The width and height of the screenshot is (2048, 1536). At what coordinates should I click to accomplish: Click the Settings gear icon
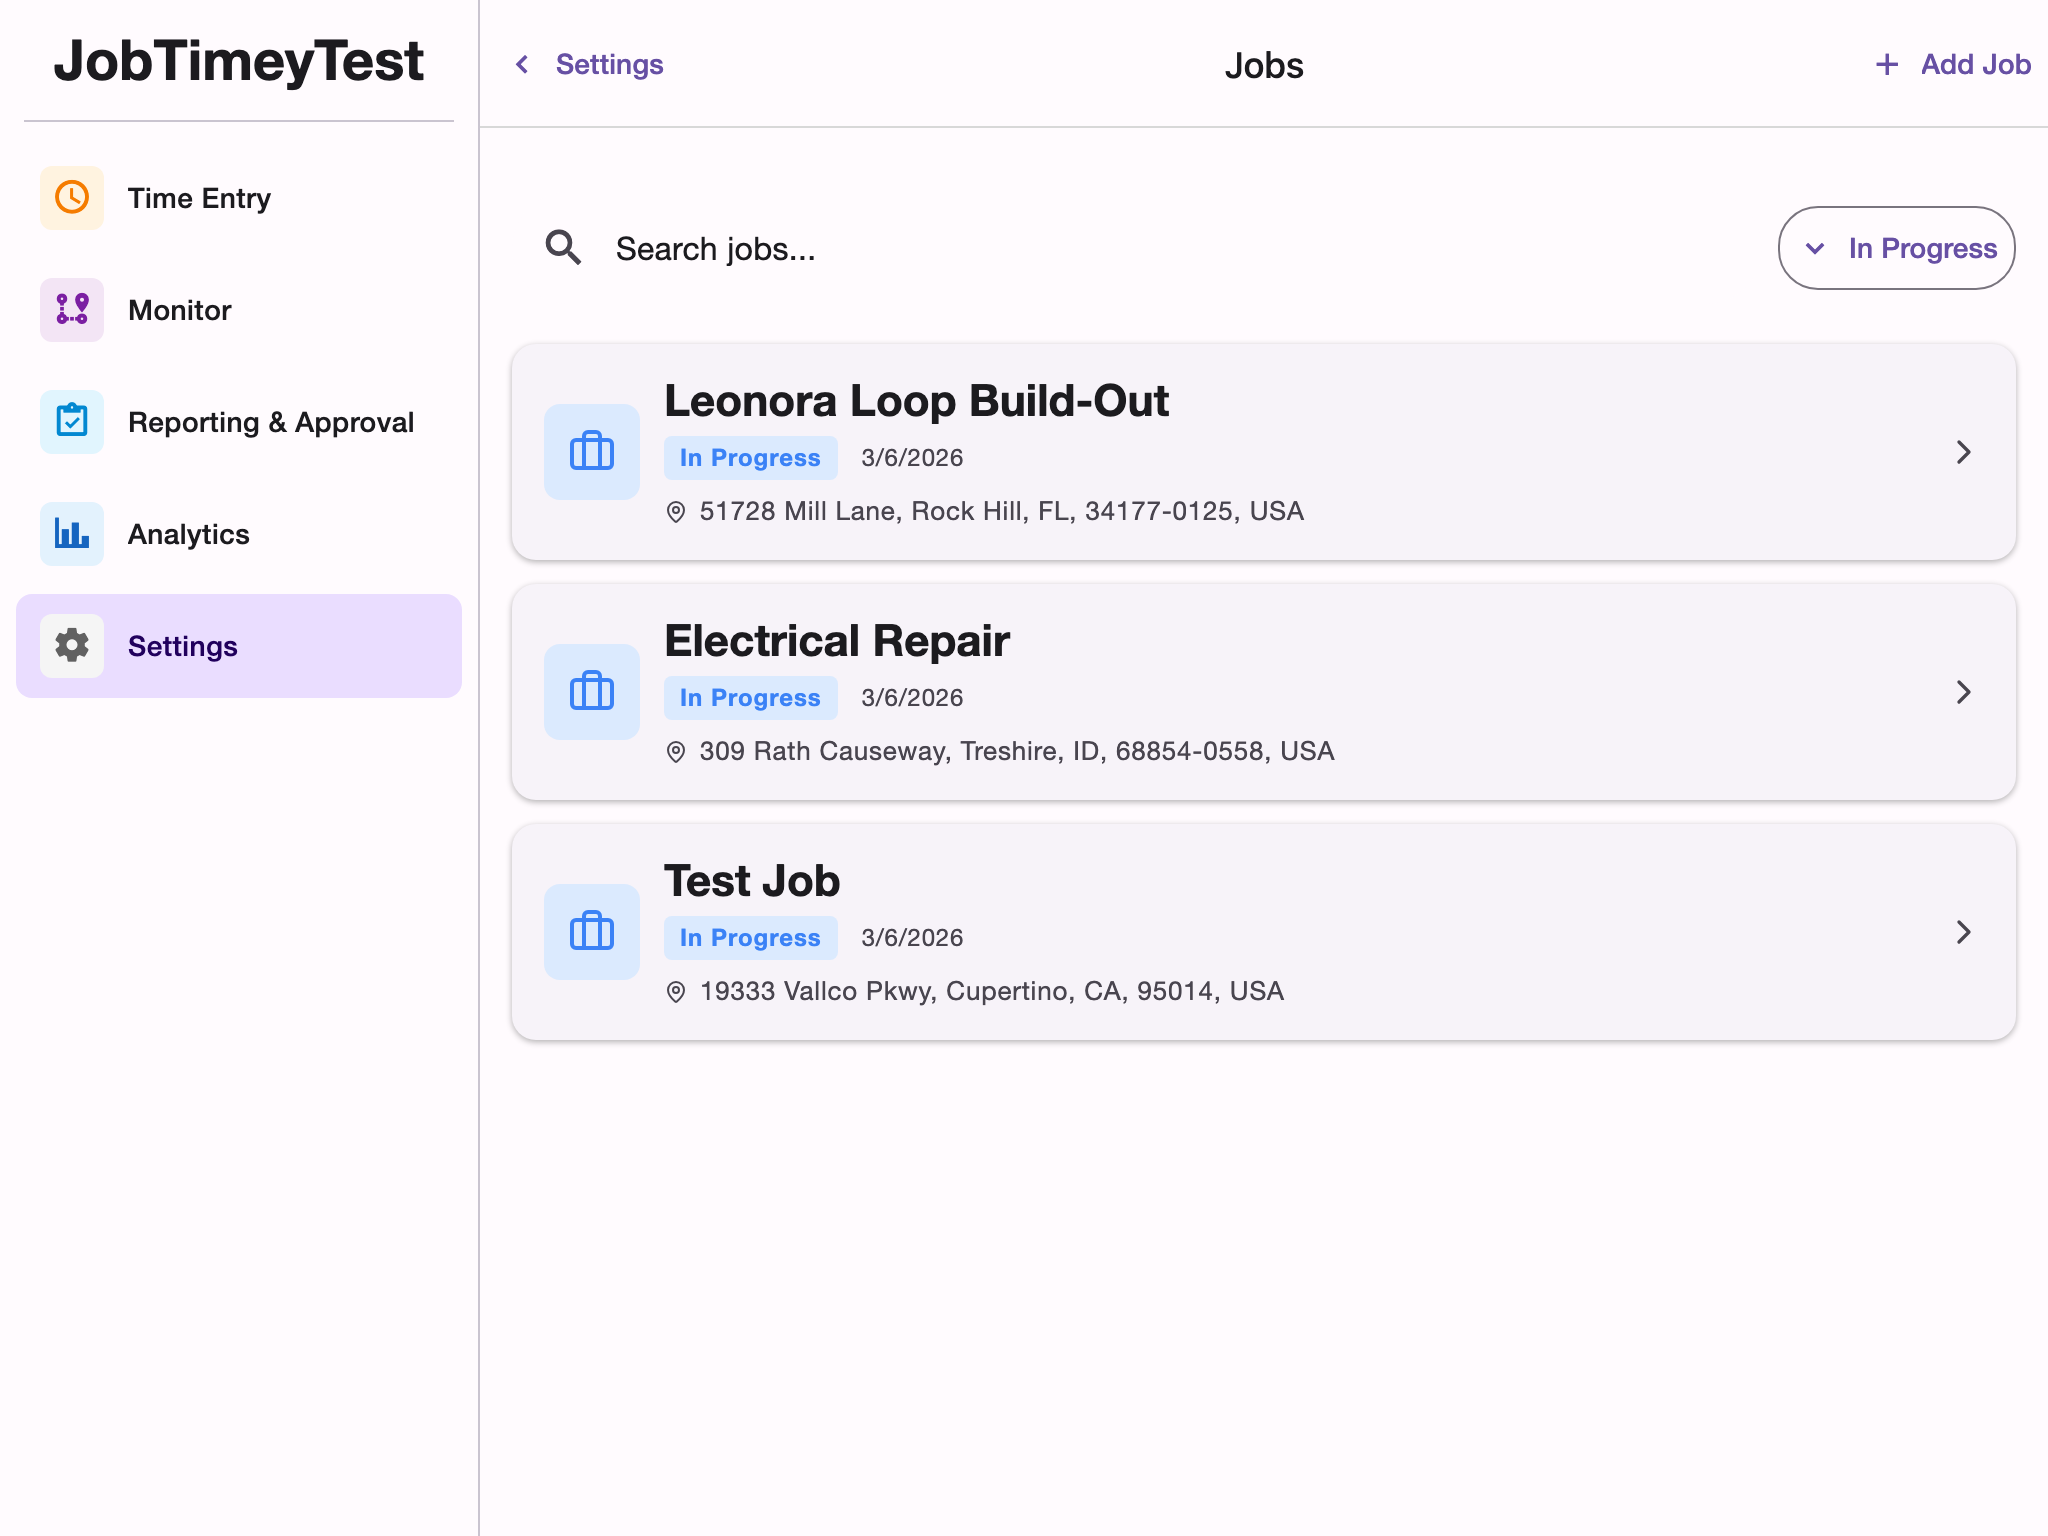click(71, 646)
